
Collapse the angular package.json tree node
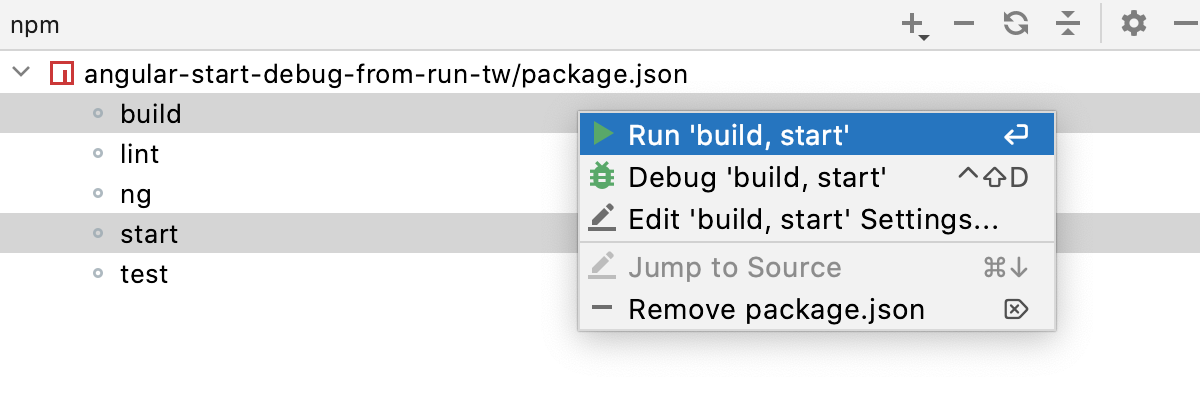(21, 74)
